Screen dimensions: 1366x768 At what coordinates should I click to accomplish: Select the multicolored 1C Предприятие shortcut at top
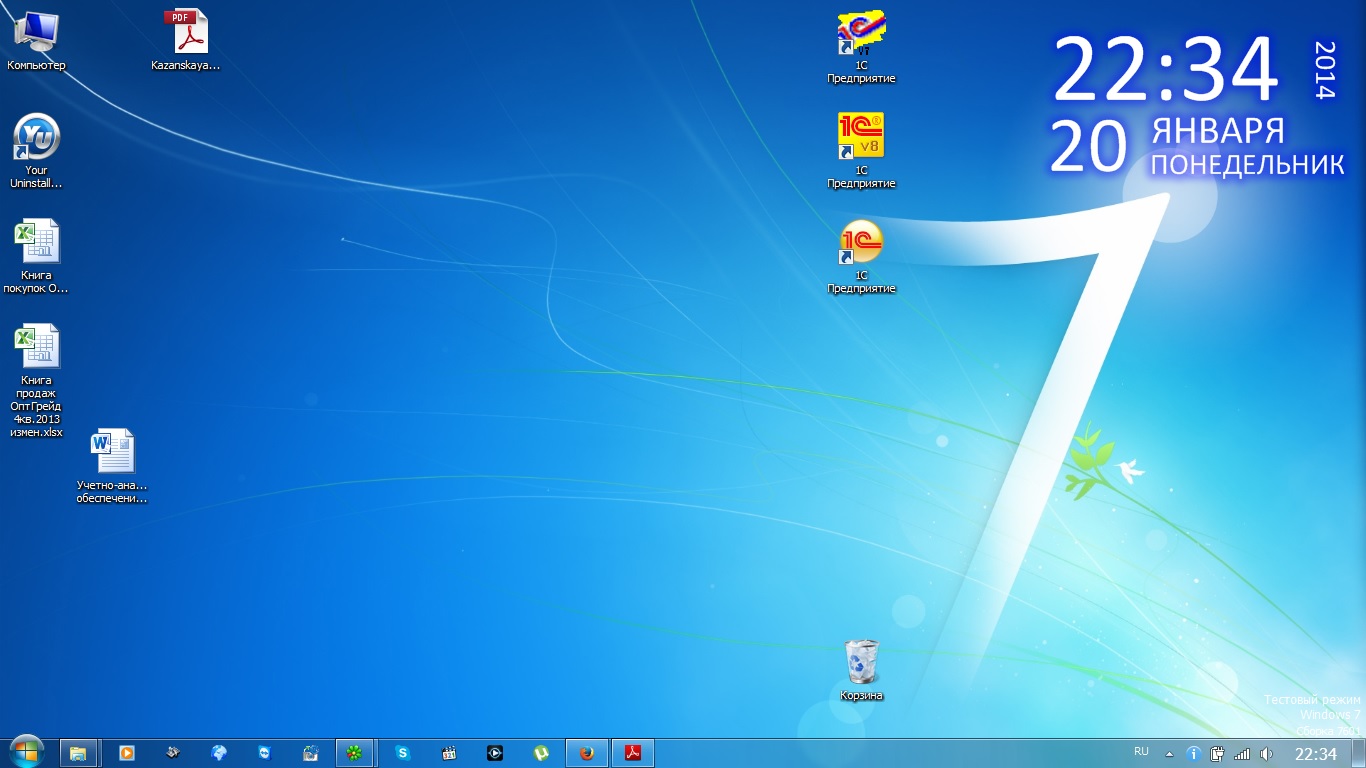(861, 46)
